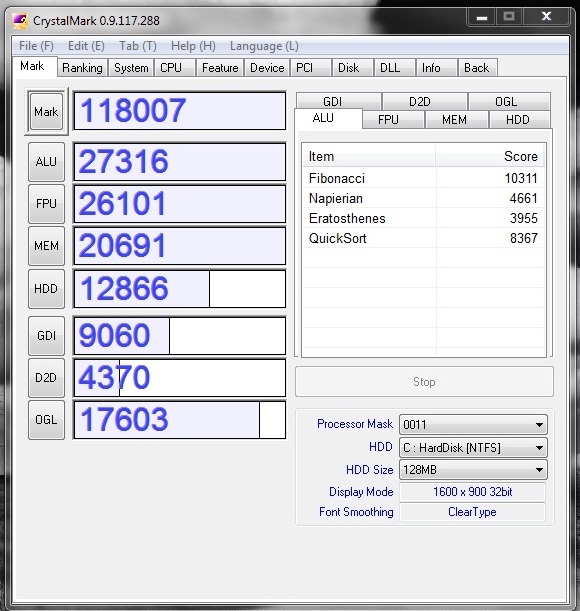
Task: Run the HDD benchmark button
Action: point(46,289)
